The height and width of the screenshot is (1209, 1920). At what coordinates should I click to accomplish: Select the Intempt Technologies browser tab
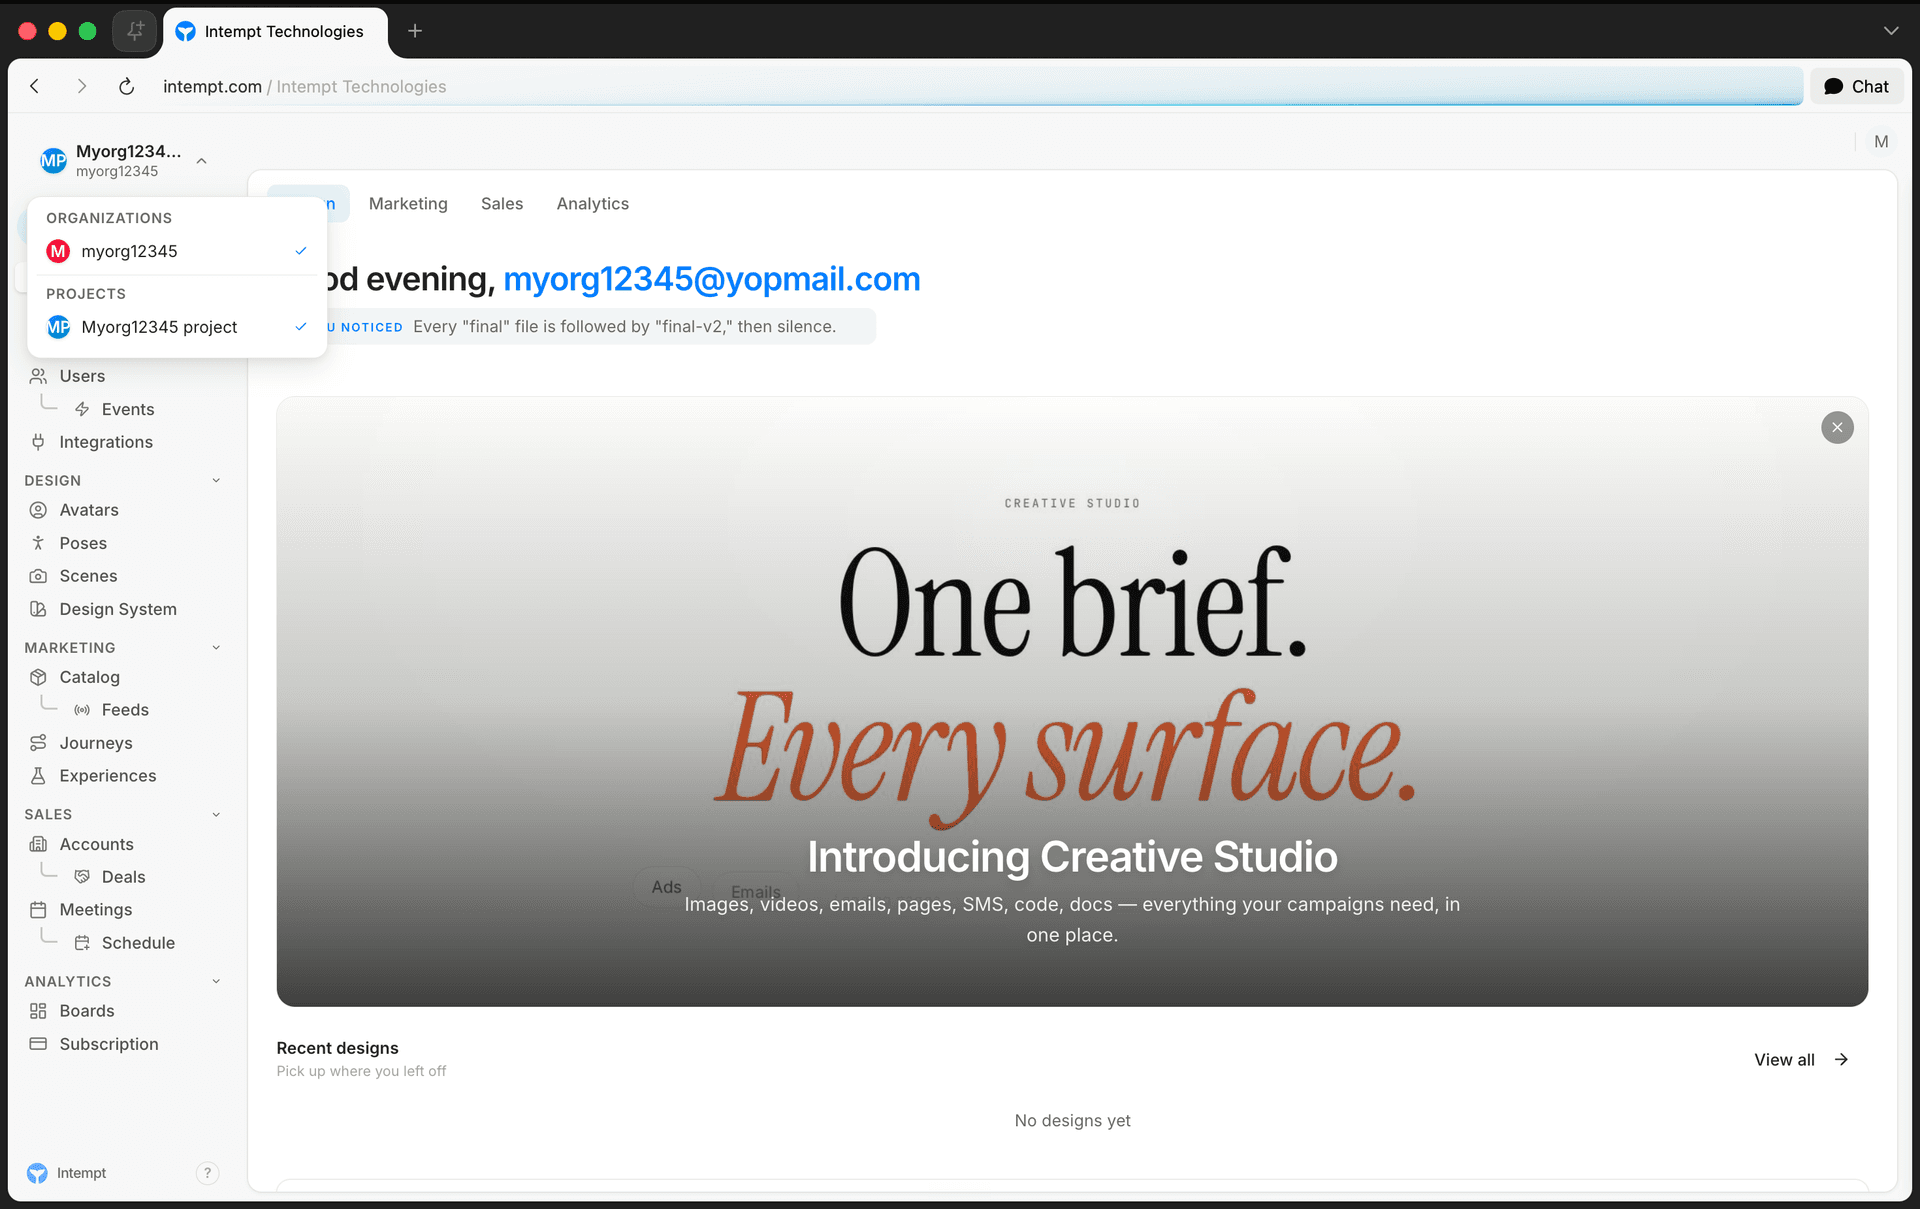275,32
